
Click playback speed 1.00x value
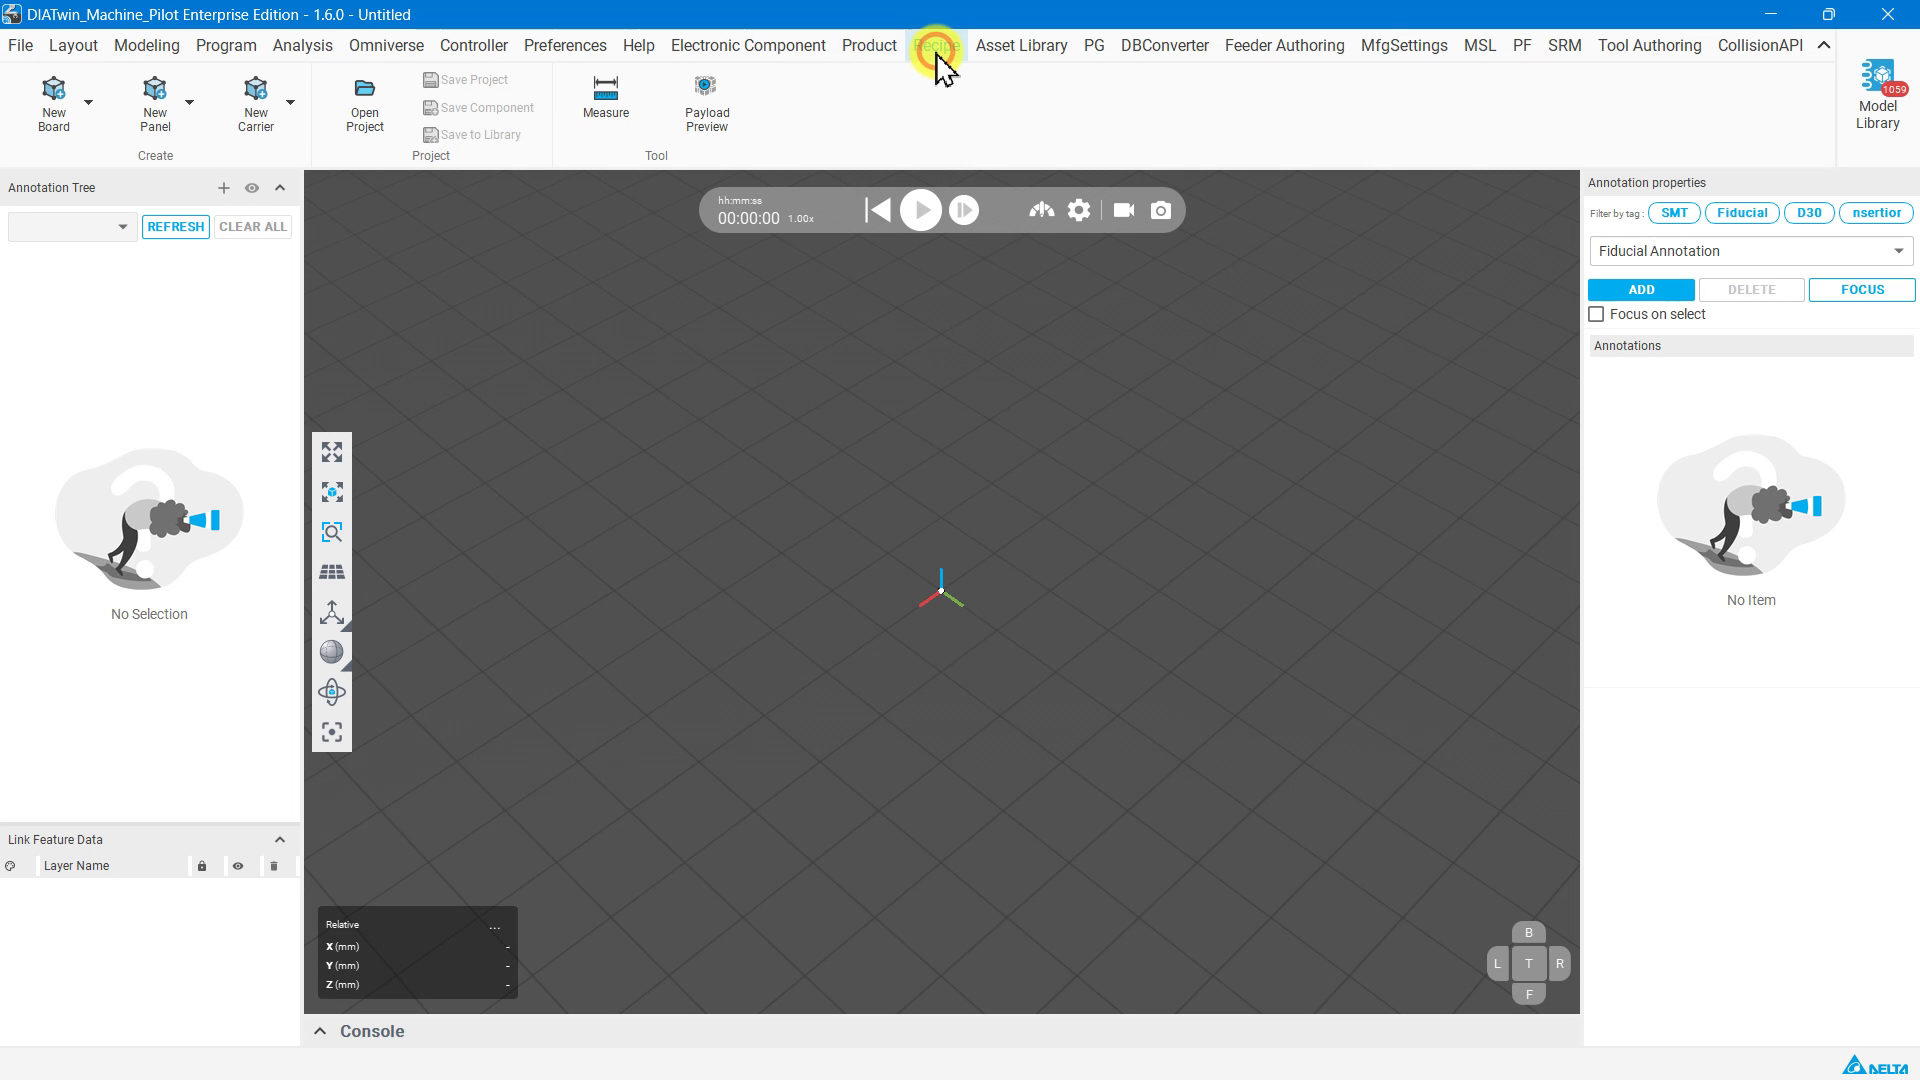point(801,219)
